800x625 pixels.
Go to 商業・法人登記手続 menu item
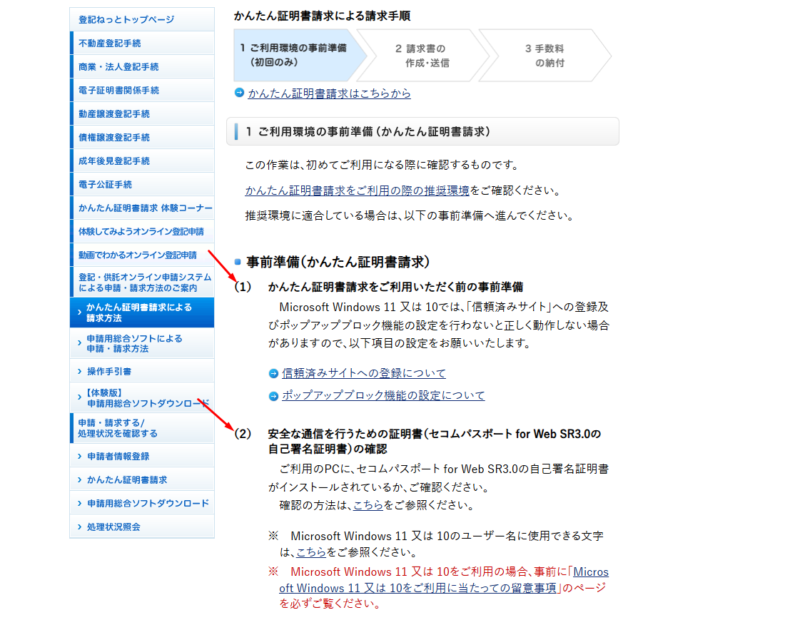coord(118,67)
